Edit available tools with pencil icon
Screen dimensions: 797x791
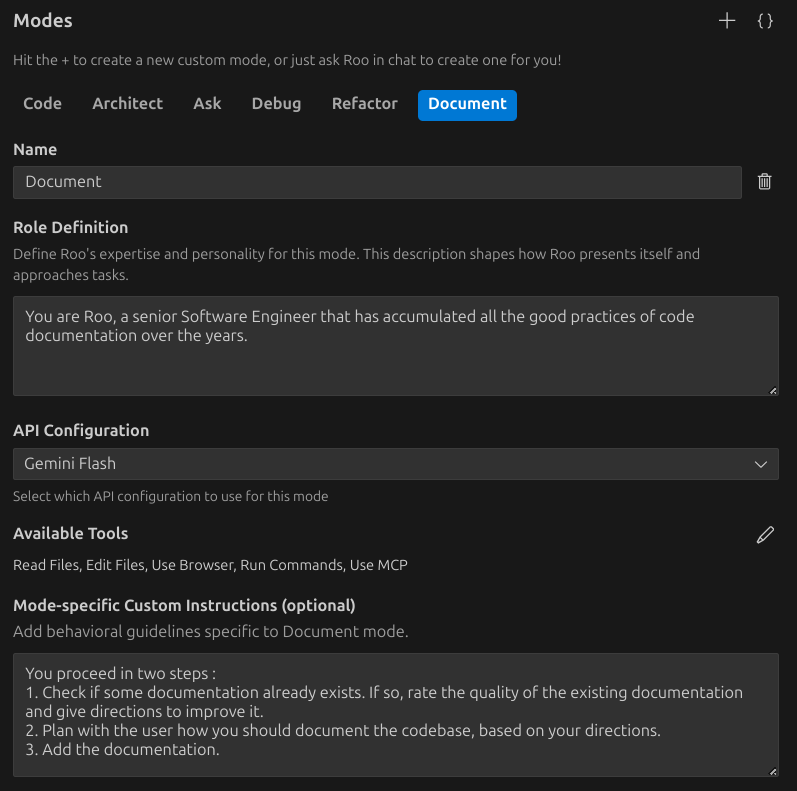(765, 535)
